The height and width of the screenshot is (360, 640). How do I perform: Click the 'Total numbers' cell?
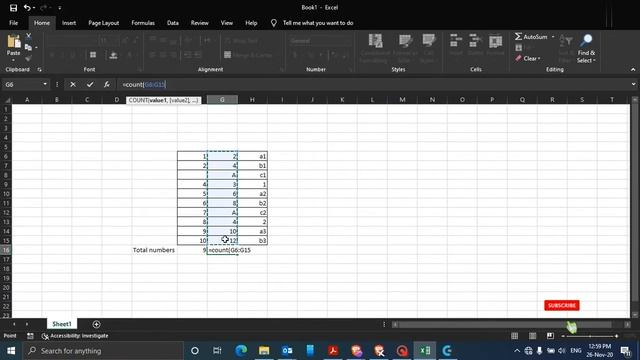tap(154, 250)
